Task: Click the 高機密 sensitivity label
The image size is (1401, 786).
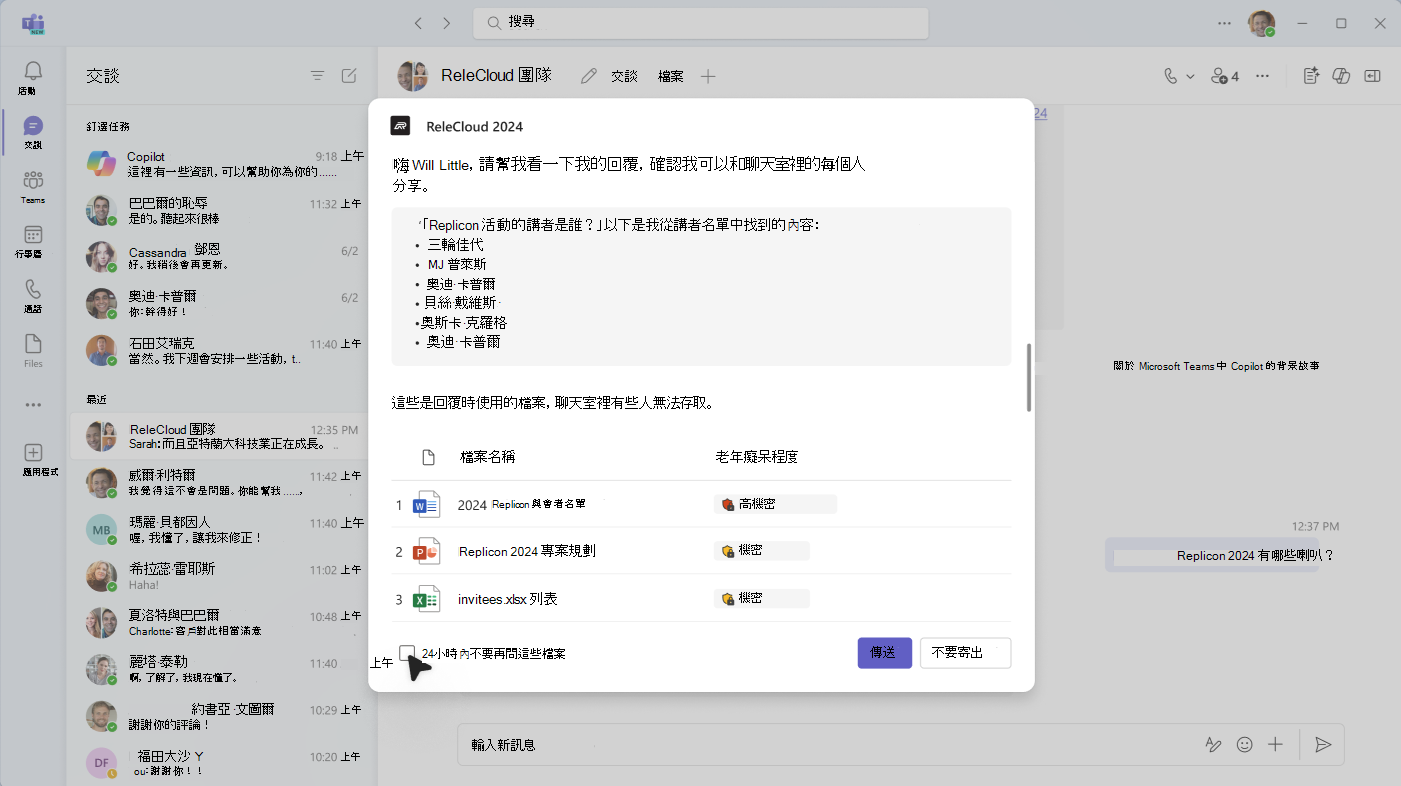Action: pyautogui.click(x=775, y=505)
